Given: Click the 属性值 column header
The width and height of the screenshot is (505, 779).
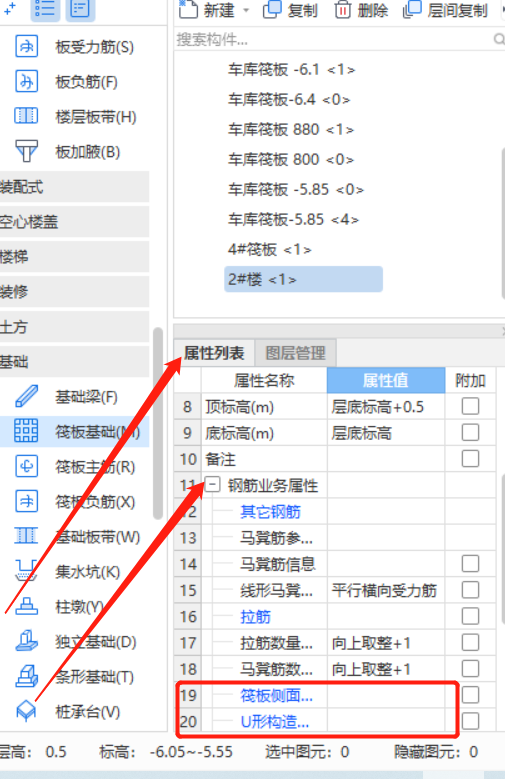Looking at the screenshot, I should 386,381.
